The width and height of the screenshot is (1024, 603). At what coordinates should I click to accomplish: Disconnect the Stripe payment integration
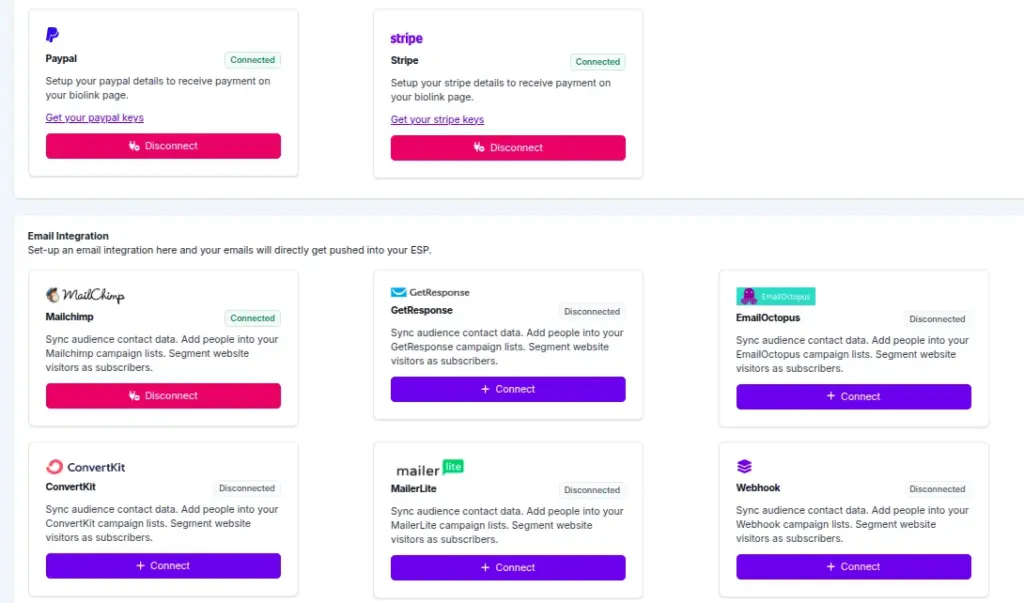click(x=508, y=147)
